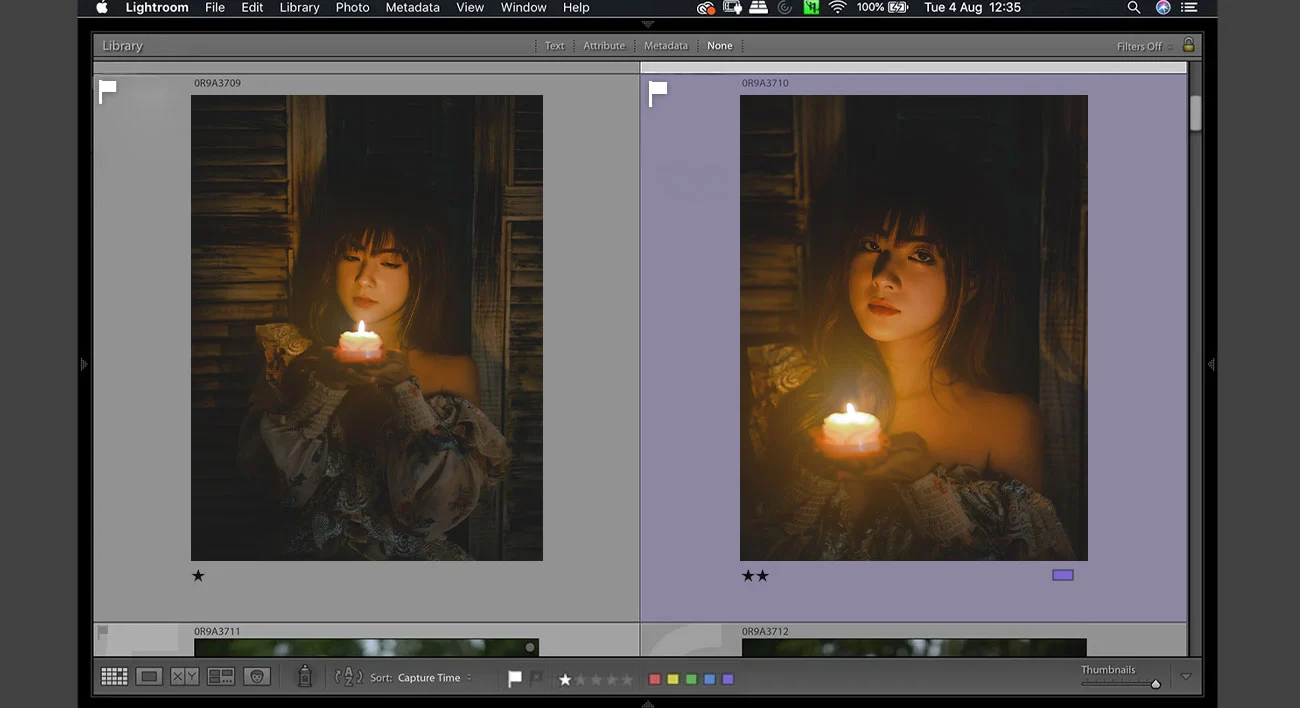Toggle flag on photo 0R9A3709
This screenshot has height=708, width=1300.
click(108, 92)
